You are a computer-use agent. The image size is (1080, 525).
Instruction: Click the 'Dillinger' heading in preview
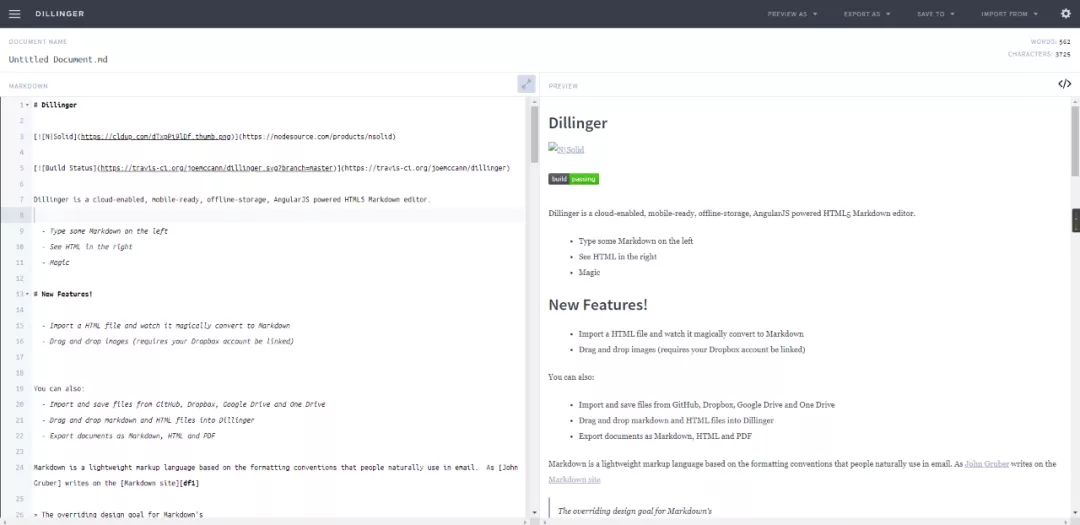pyautogui.click(x=577, y=123)
